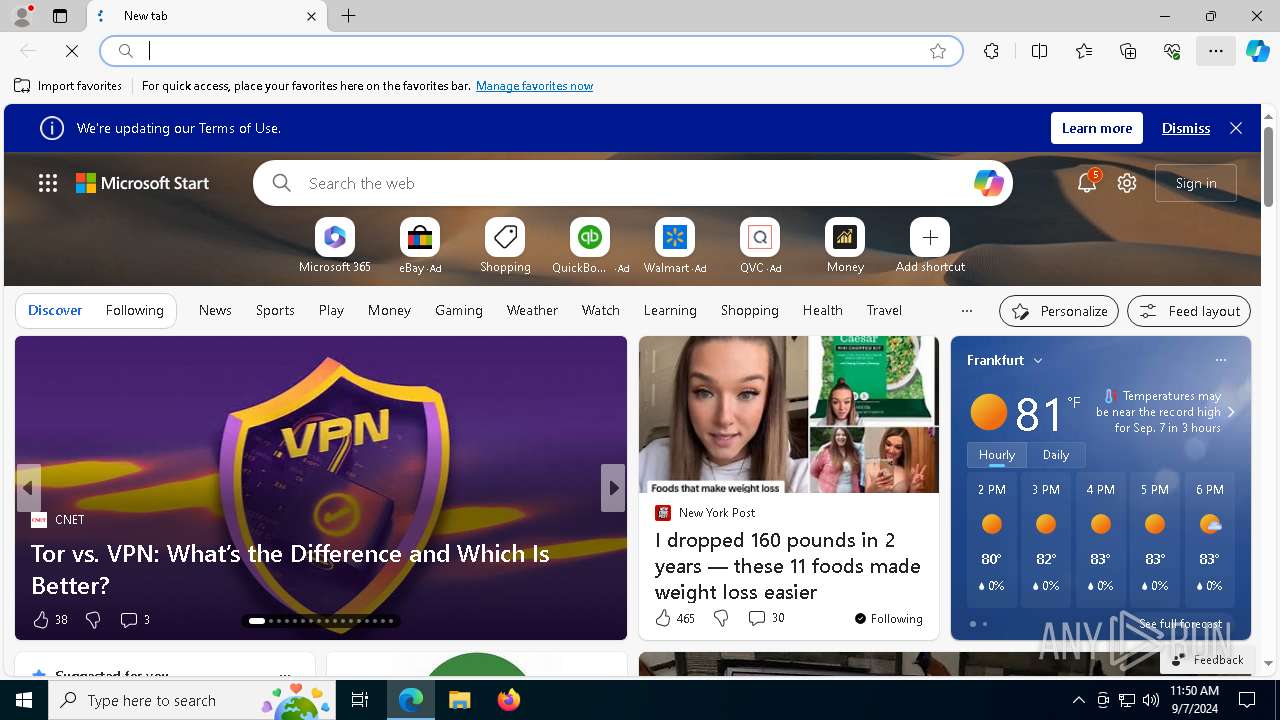Expand the Frankfurt location dropdown

click(x=1038, y=360)
